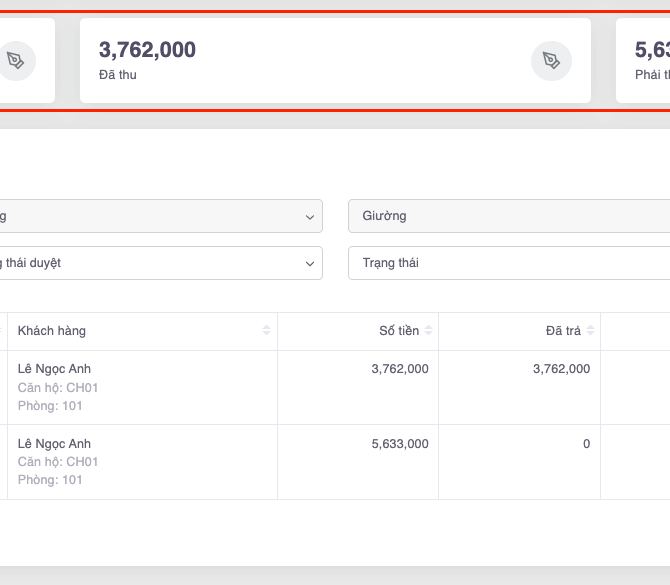Click Lê Ngọc Anh in the first row
Screen dimensions: 670x585
54,369
